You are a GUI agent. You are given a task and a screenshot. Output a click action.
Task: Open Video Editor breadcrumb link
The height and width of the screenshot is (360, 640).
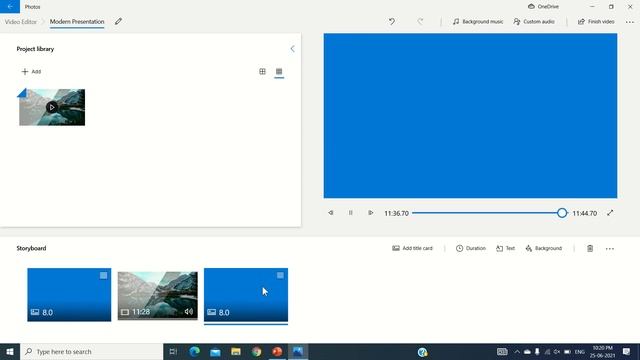[21, 22]
